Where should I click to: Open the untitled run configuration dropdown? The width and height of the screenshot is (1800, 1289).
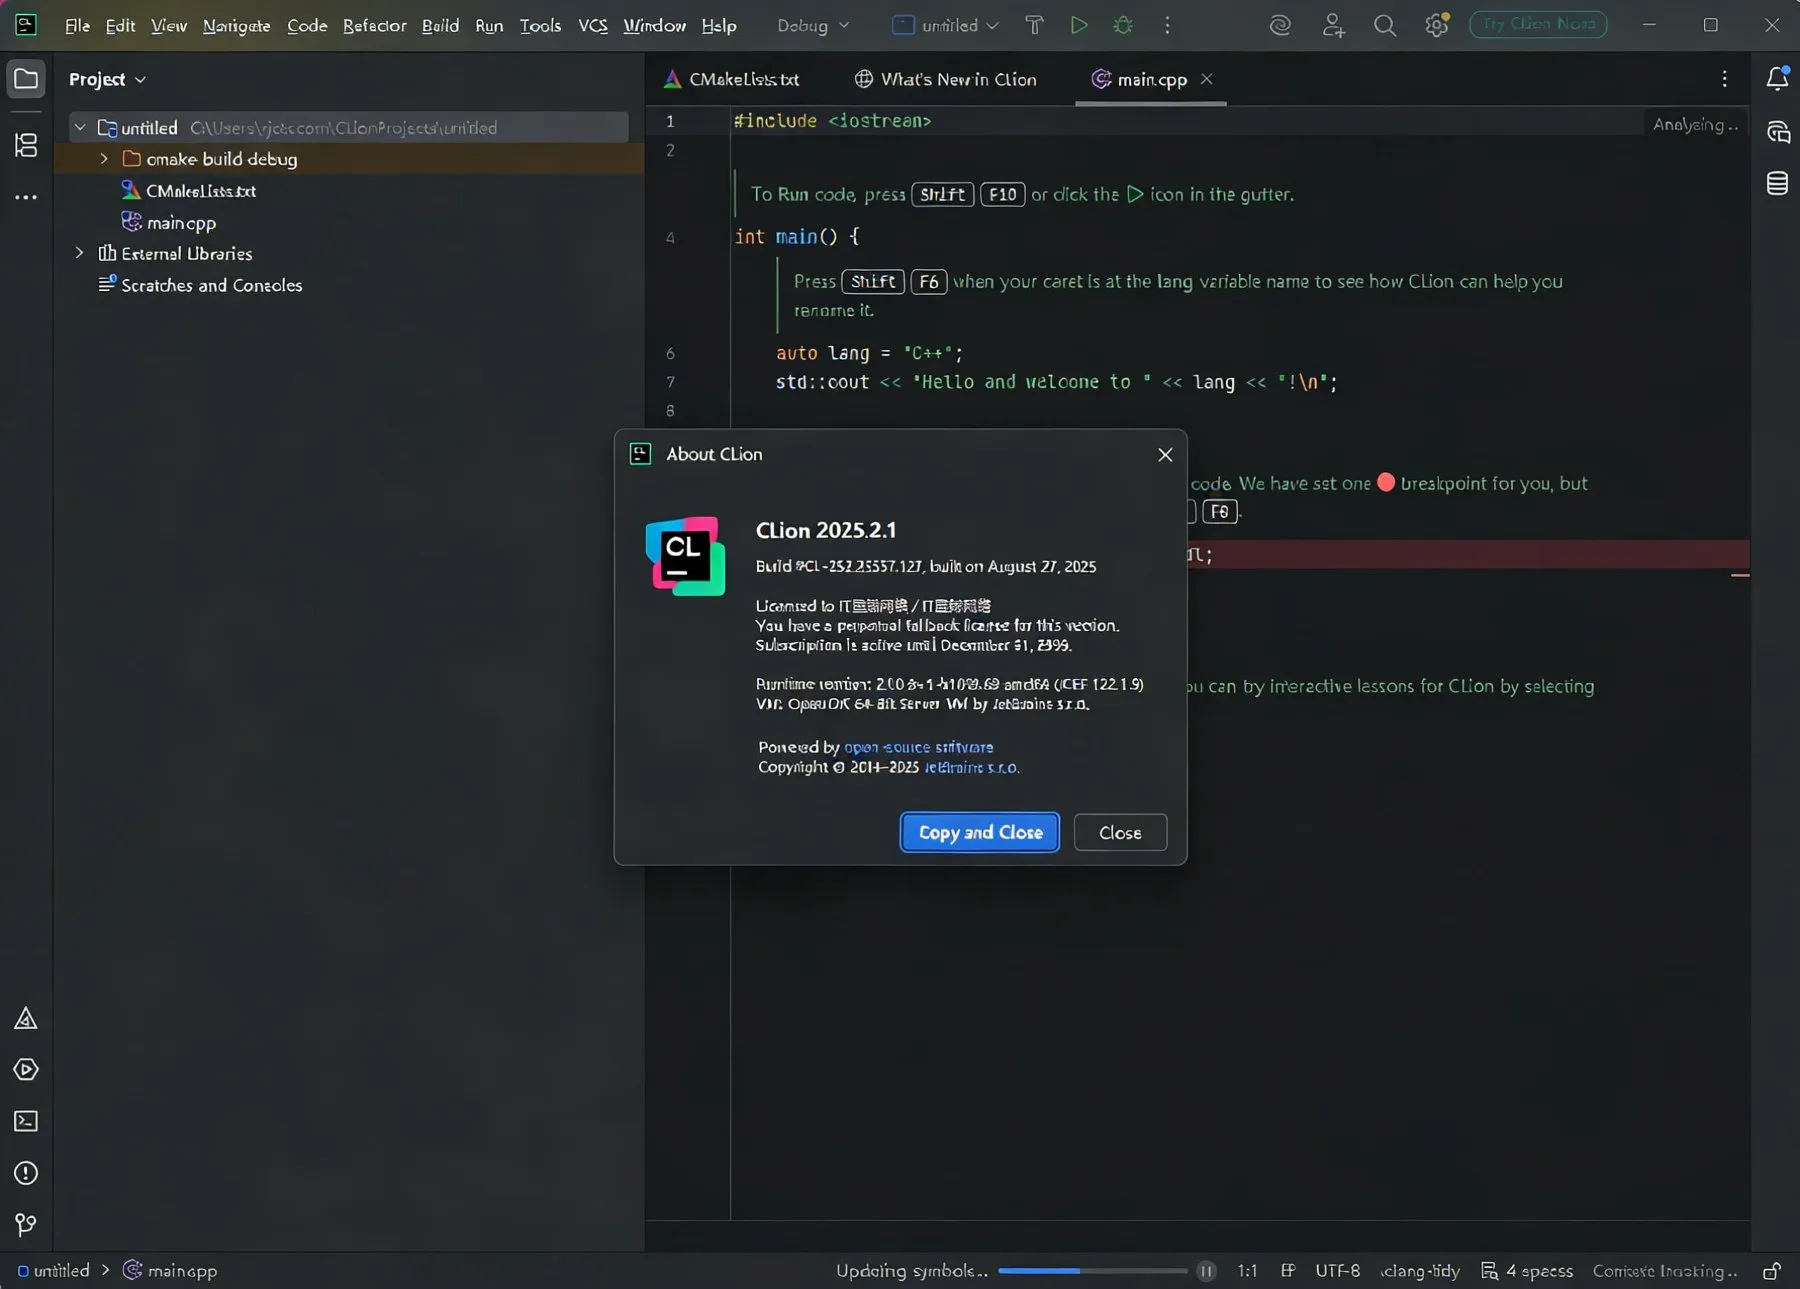click(945, 25)
